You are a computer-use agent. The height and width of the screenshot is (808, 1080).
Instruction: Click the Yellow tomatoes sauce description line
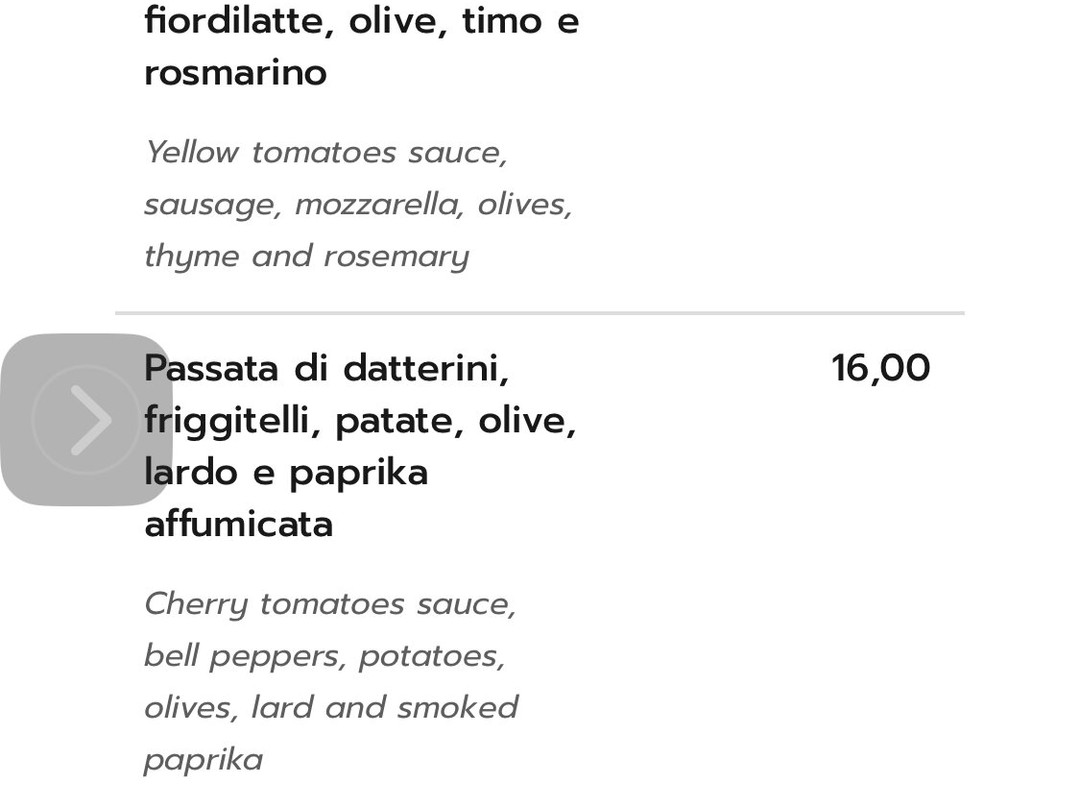tap(326, 152)
